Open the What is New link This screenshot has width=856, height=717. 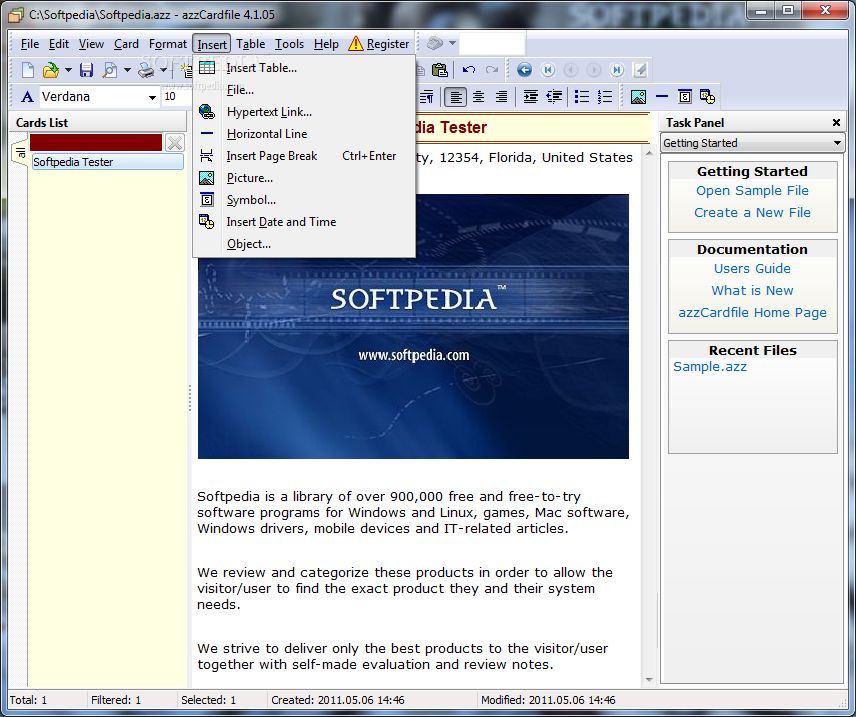(x=752, y=291)
